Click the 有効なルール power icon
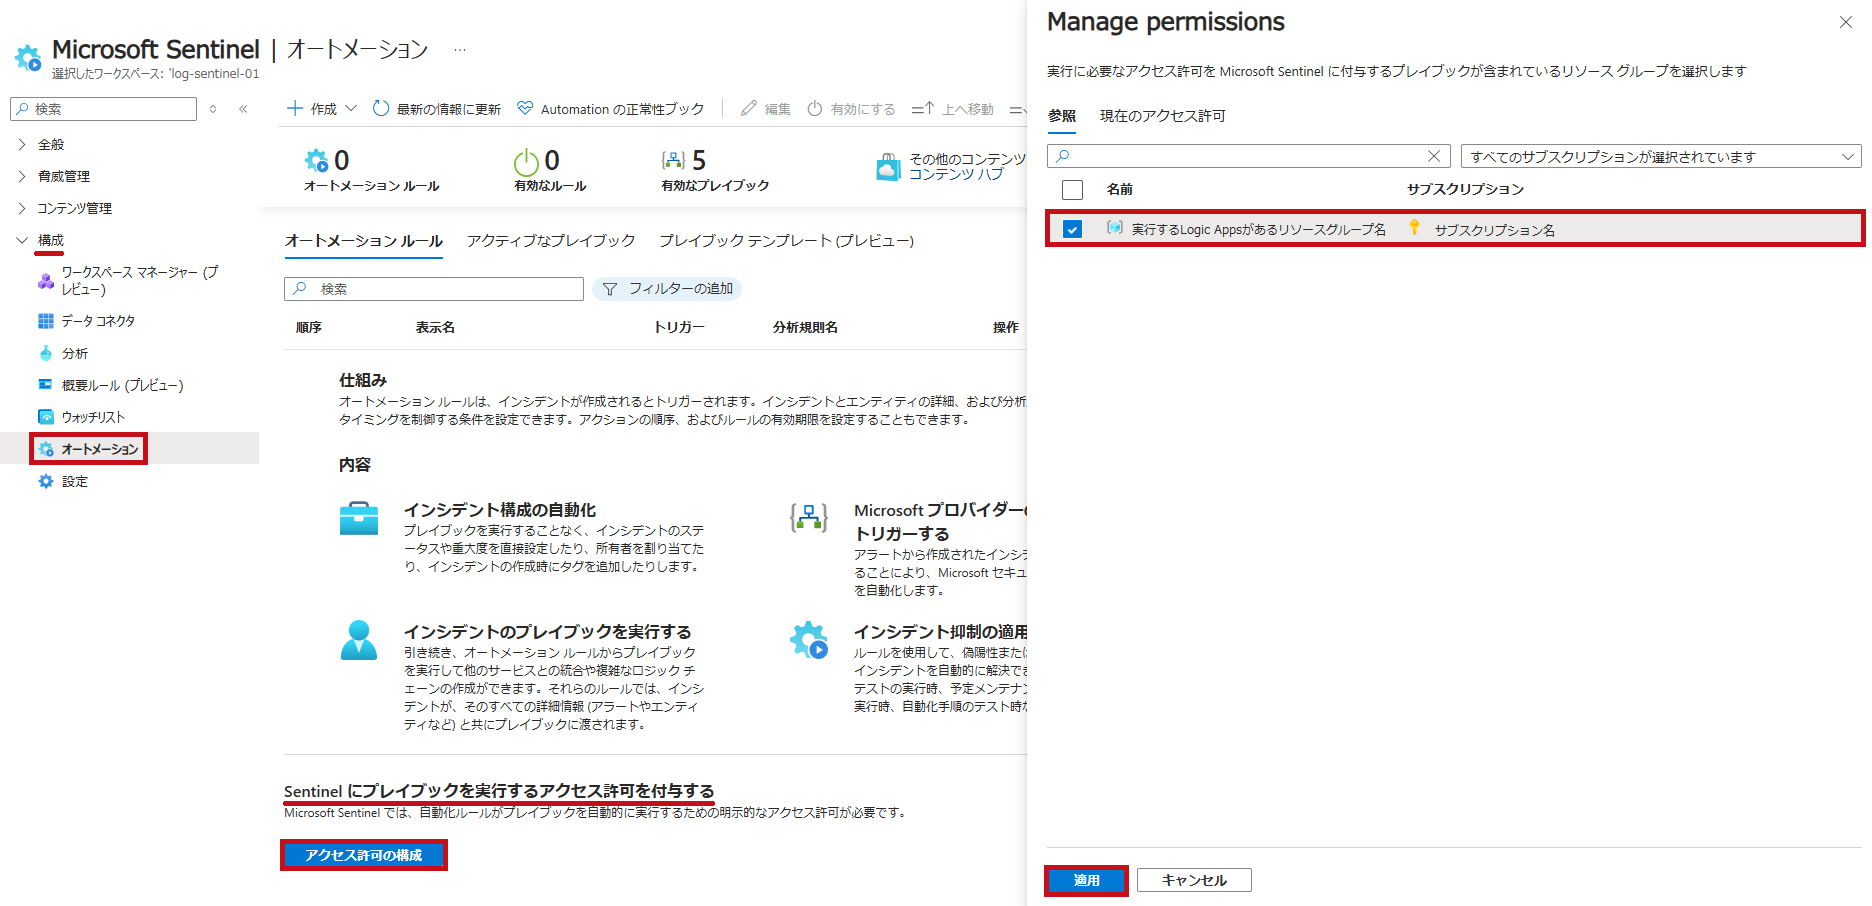 (x=526, y=161)
